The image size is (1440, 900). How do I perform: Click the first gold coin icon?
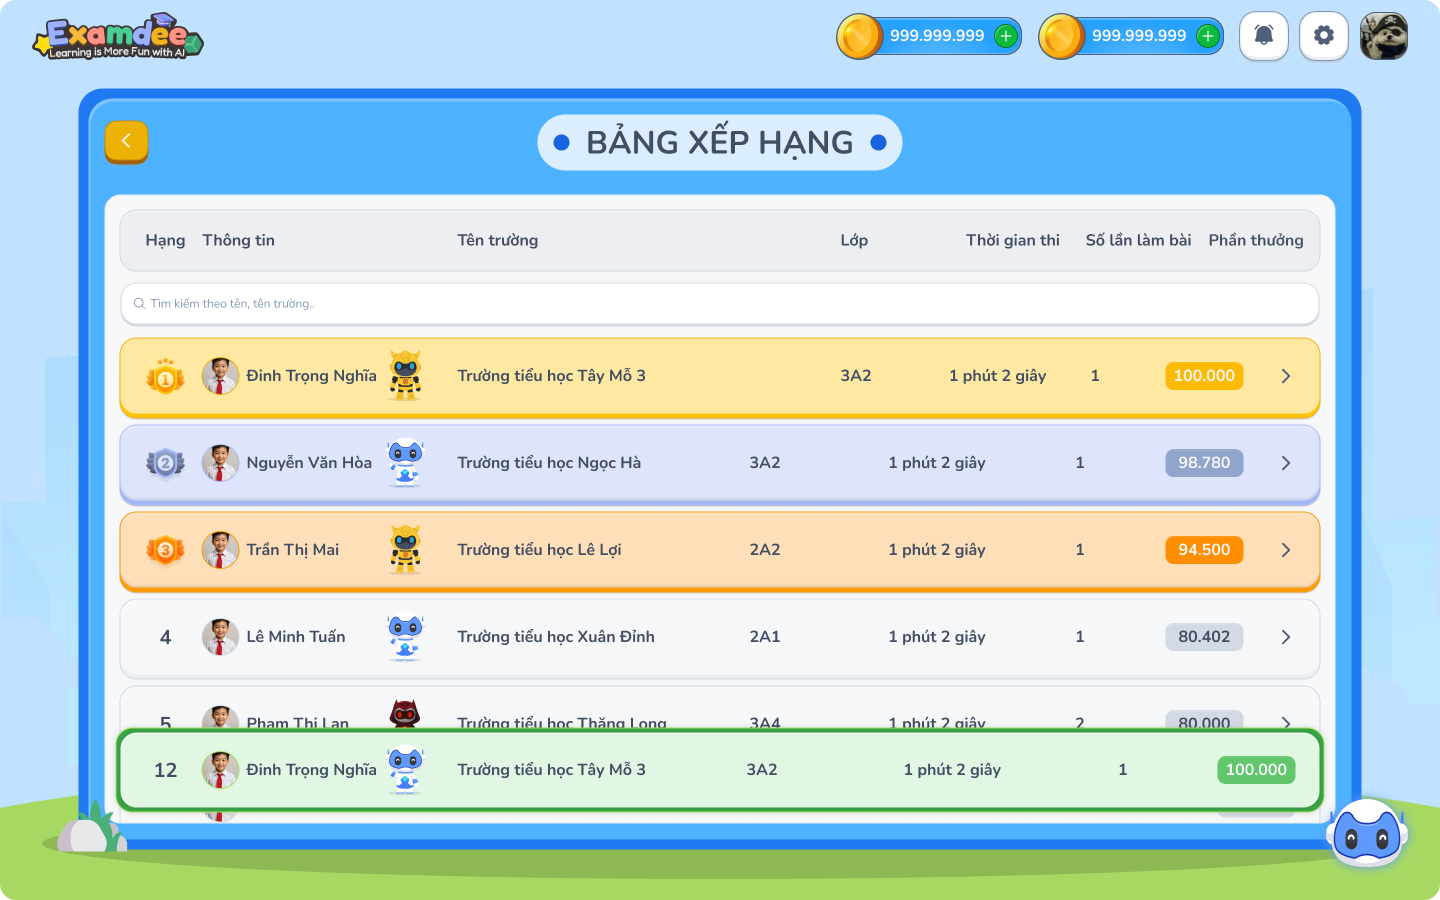(859, 36)
